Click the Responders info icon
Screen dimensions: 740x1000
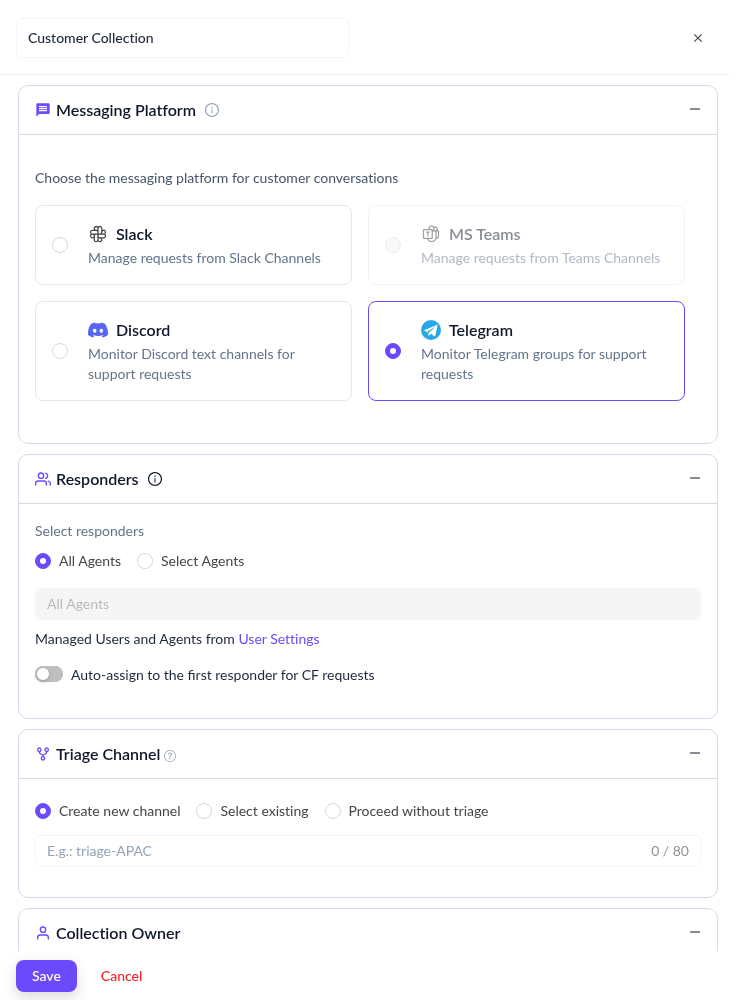(x=155, y=479)
